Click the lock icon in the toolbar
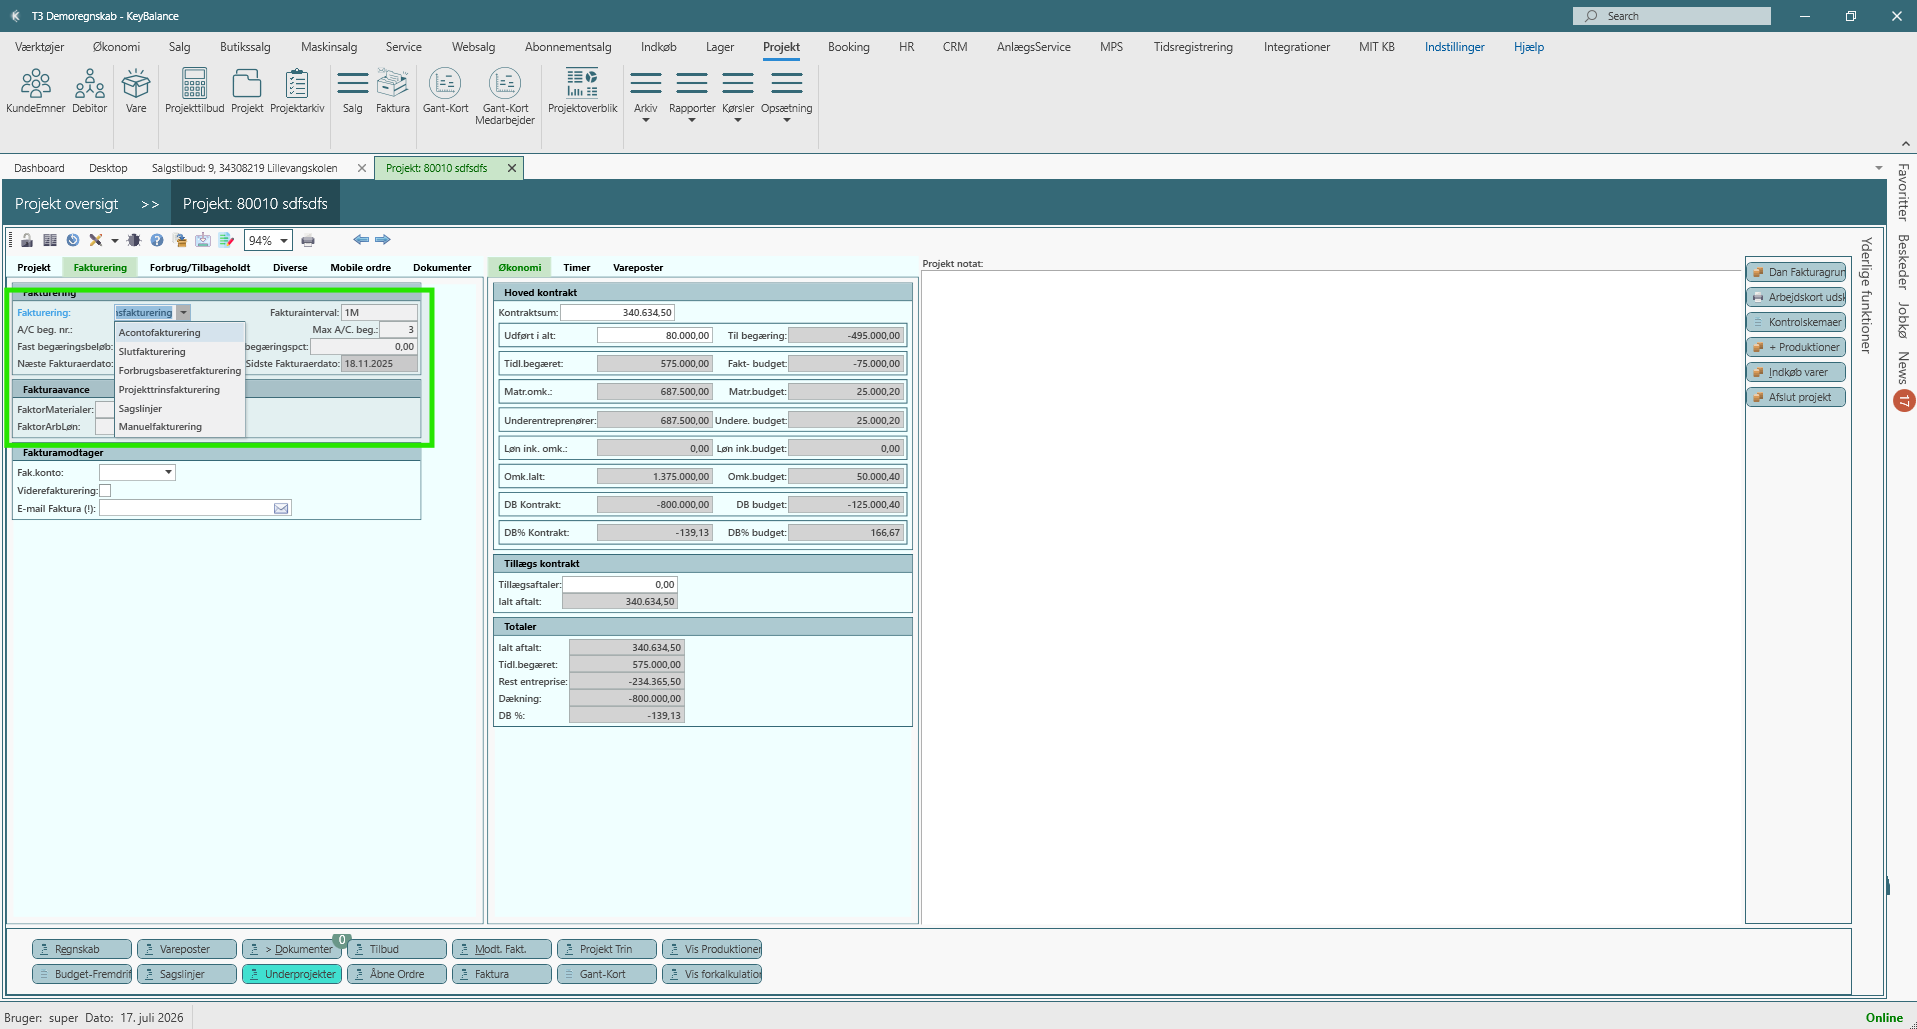Screen dimensions: 1917x1029 tap(27, 240)
